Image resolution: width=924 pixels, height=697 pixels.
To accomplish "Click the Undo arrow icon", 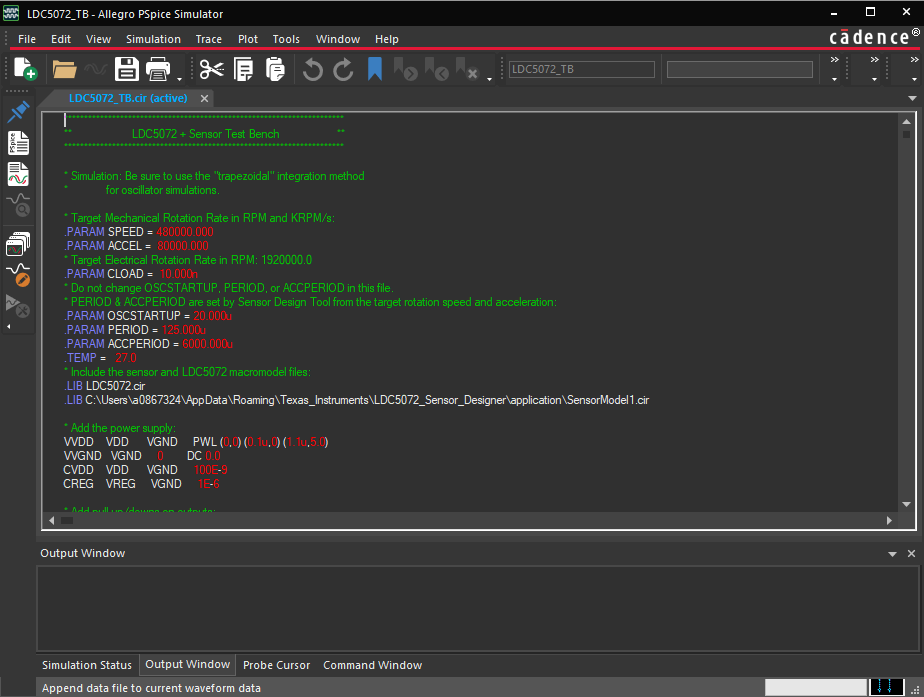I will point(314,68).
